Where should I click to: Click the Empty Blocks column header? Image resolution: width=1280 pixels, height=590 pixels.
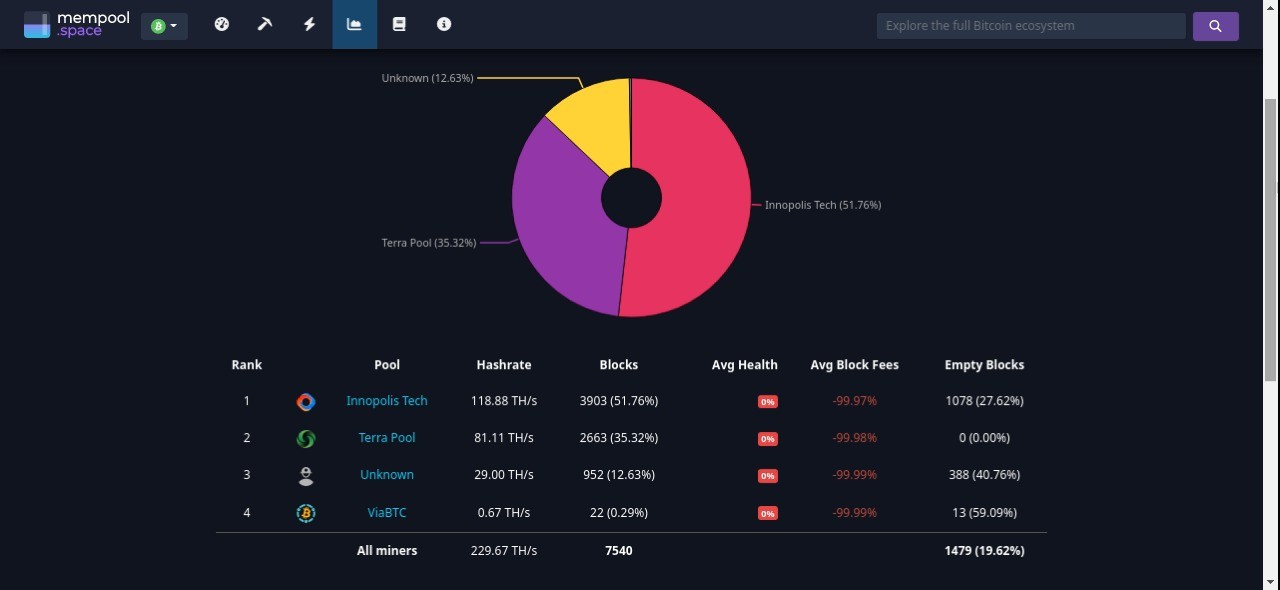(x=985, y=365)
